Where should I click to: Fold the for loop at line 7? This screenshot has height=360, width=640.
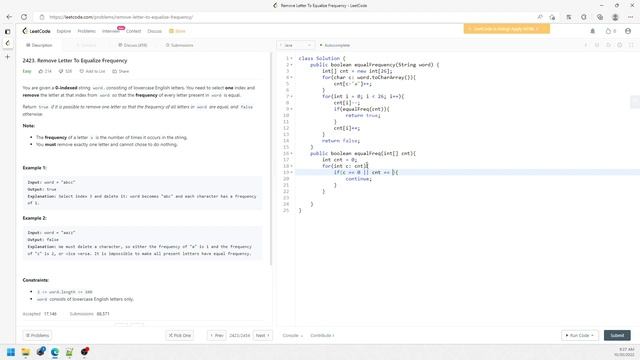pos(291,97)
